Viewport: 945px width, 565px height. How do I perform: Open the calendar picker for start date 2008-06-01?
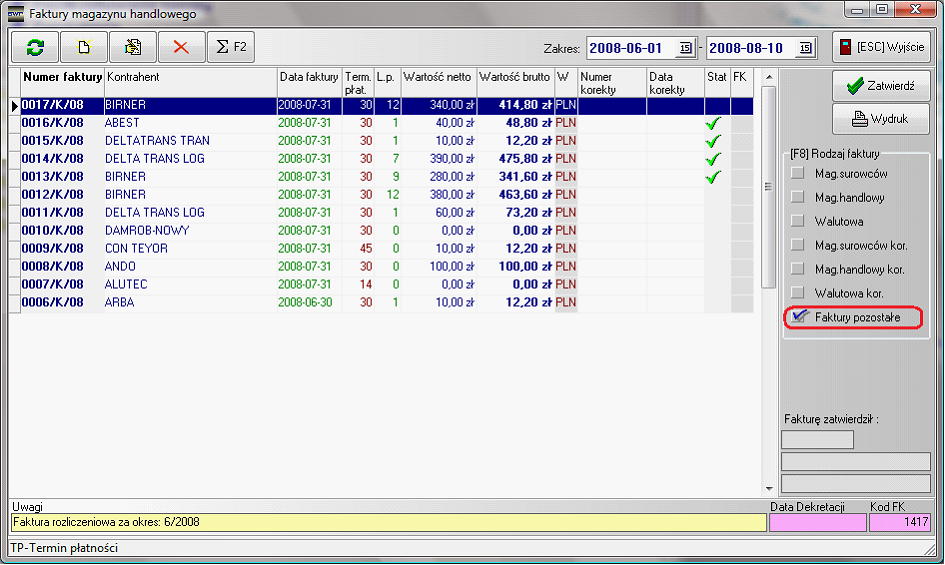[685, 47]
